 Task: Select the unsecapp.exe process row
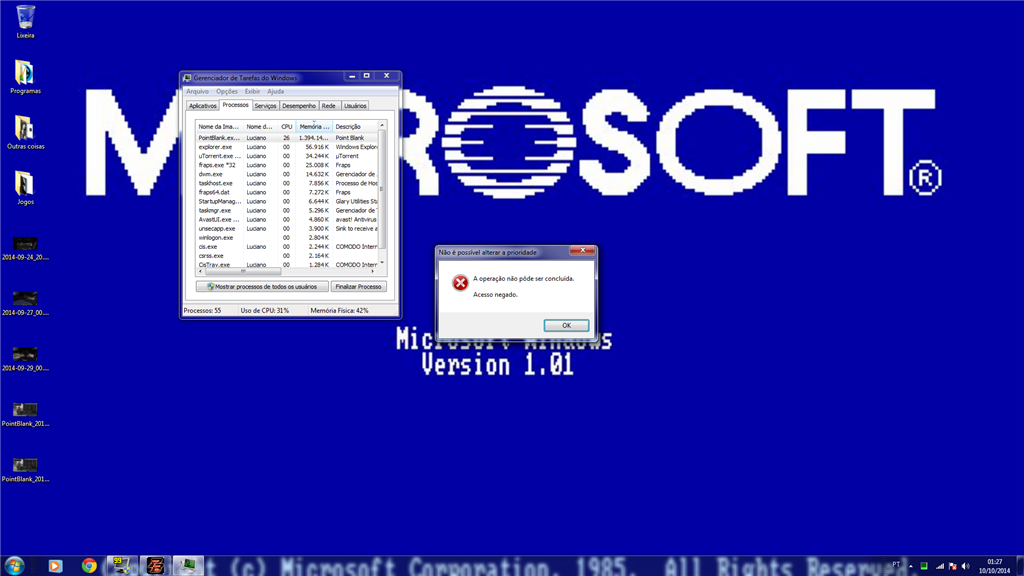point(287,229)
